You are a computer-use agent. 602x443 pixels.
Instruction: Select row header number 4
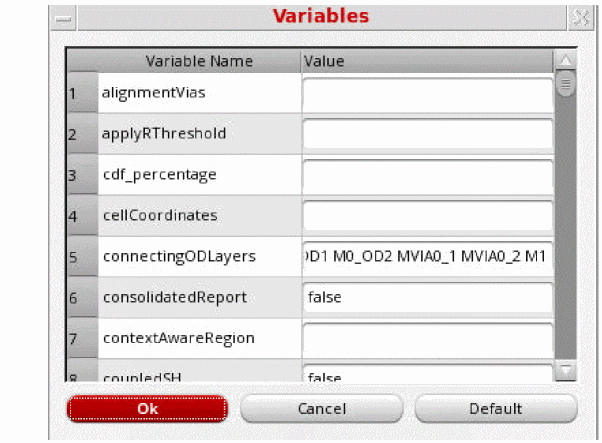(x=83, y=216)
